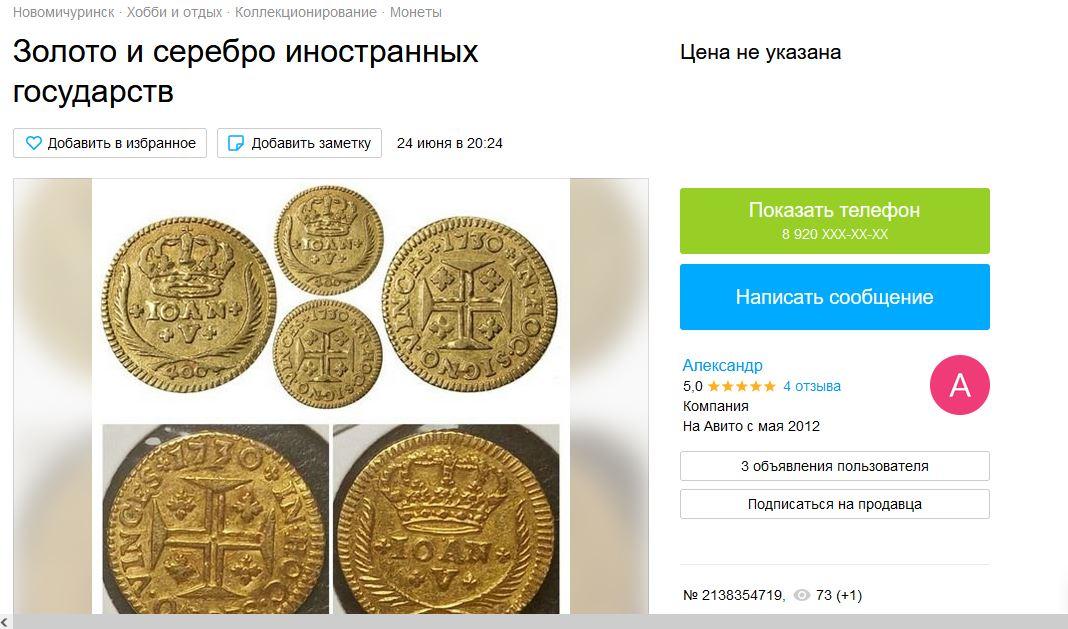Open the main coin photo

click(331, 397)
